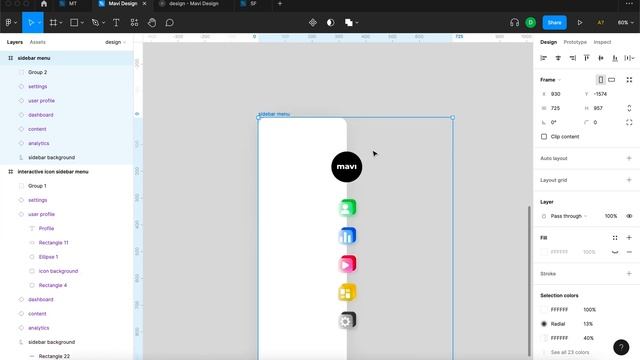Screen dimensions: 640x360
Task: Click the Boolean groups icon
Action: (349, 23)
